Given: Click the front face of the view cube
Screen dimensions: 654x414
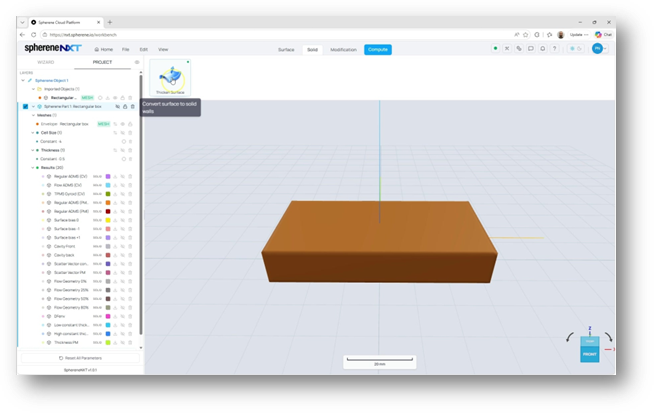Looking at the screenshot, I should (590, 354).
